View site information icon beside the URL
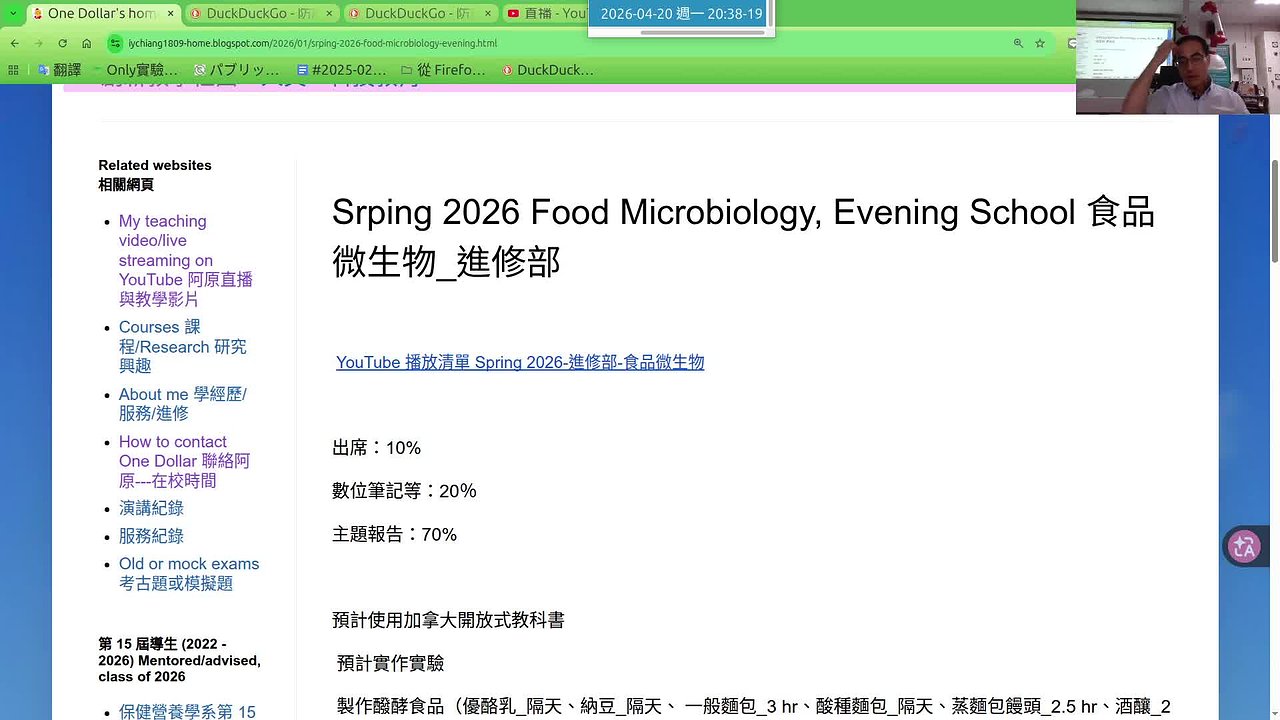1280x720 pixels. point(116,43)
